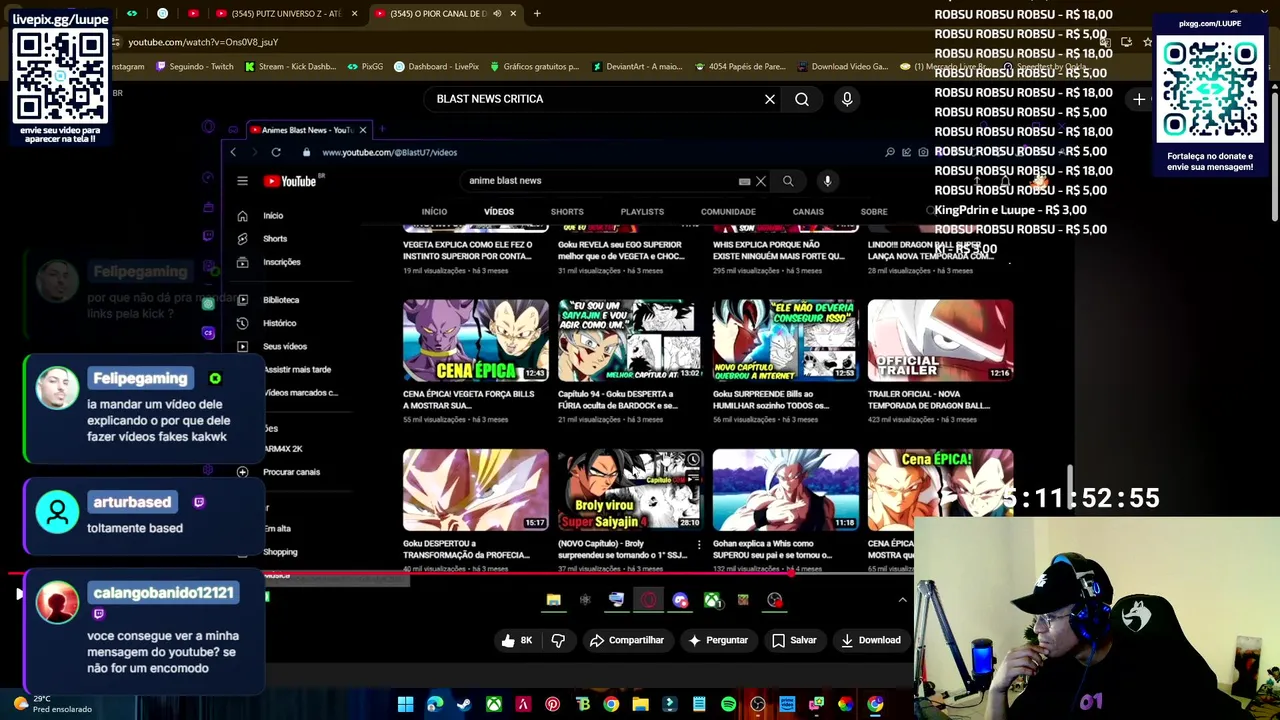The image size is (1280, 720).
Task: Open the Broly virou Super Saiyajin thumbnail
Action: [x=631, y=490]
